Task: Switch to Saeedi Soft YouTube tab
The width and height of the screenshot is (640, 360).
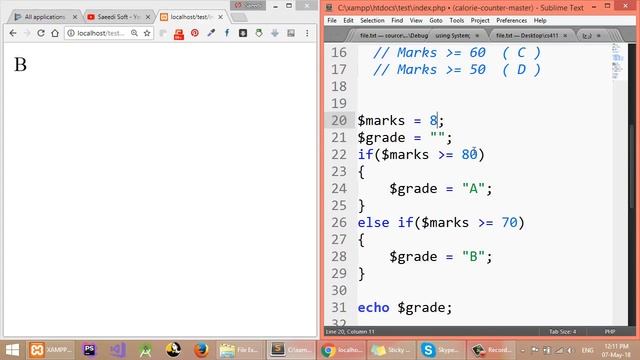Action: pos(118,17)
